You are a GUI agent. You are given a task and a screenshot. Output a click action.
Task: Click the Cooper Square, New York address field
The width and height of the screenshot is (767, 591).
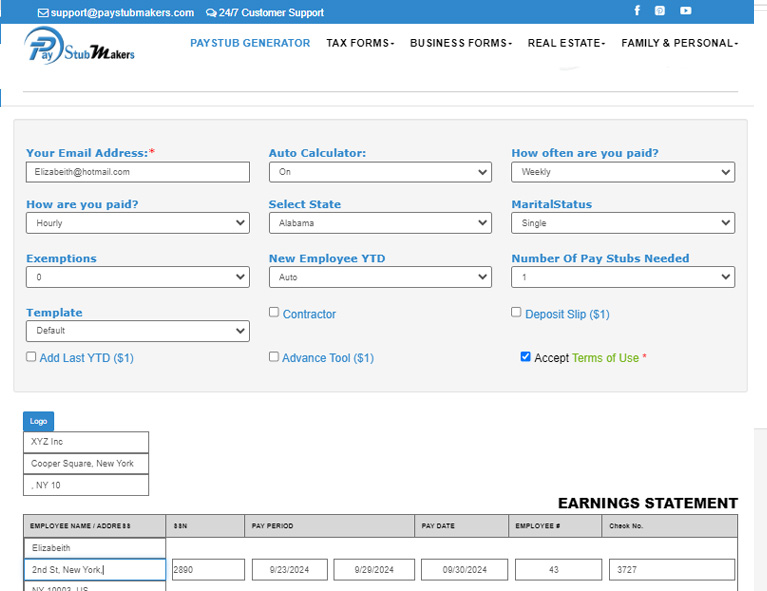tap(86, 463)
